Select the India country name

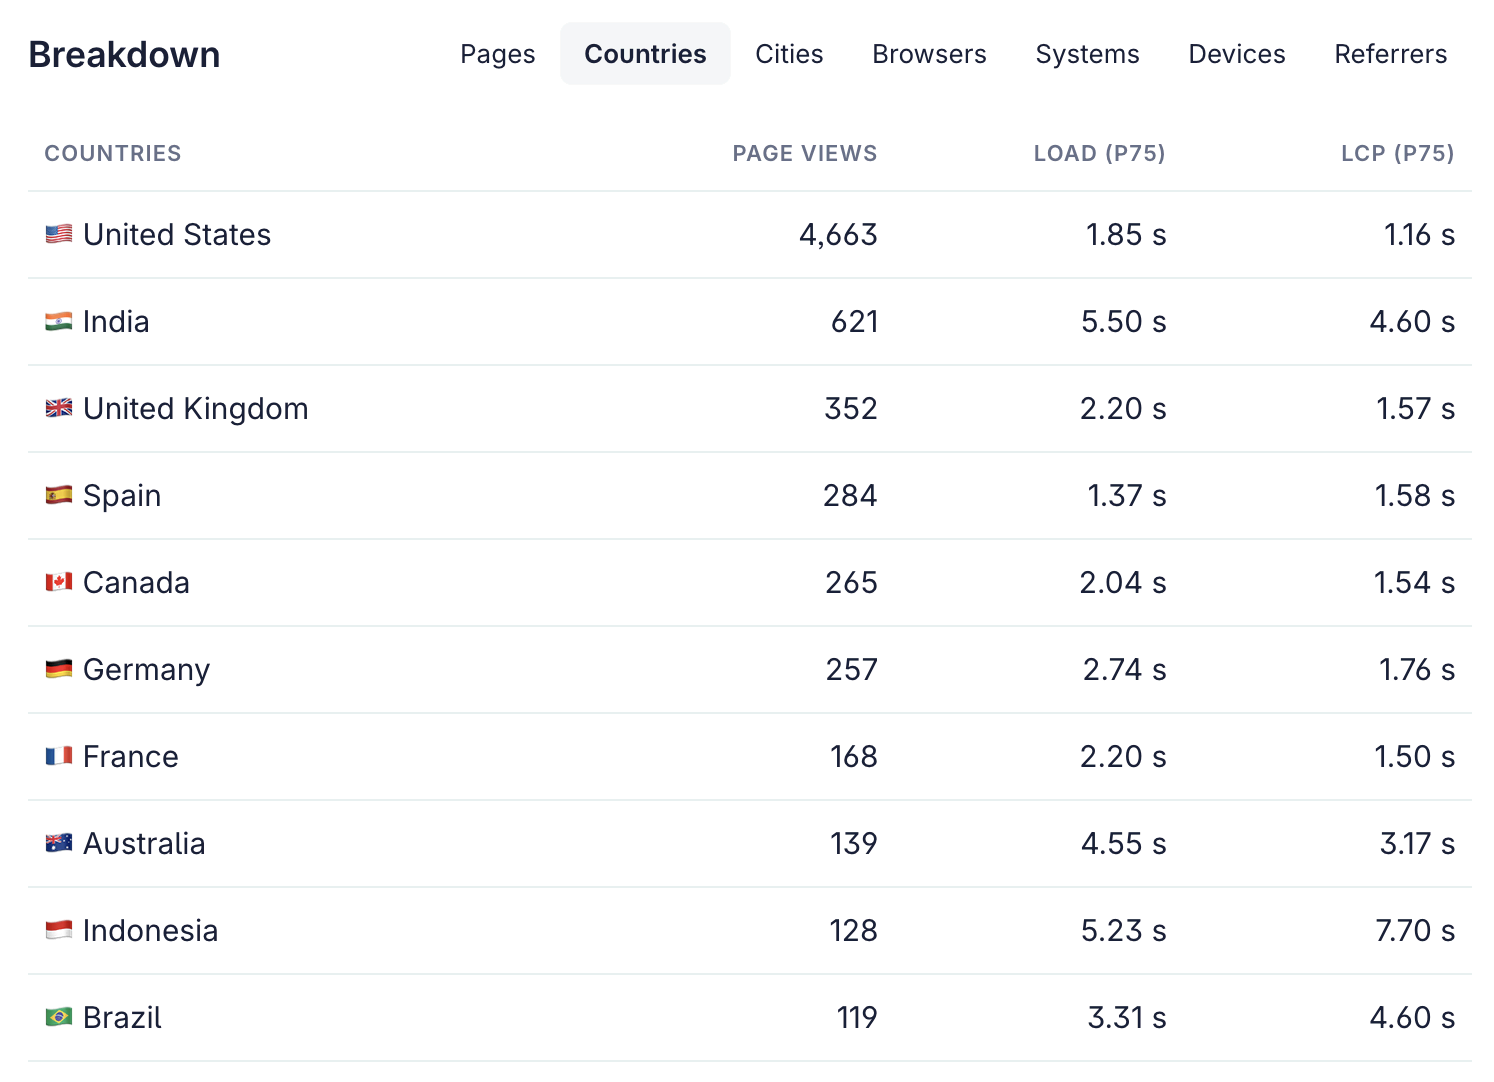coord(116,321)
